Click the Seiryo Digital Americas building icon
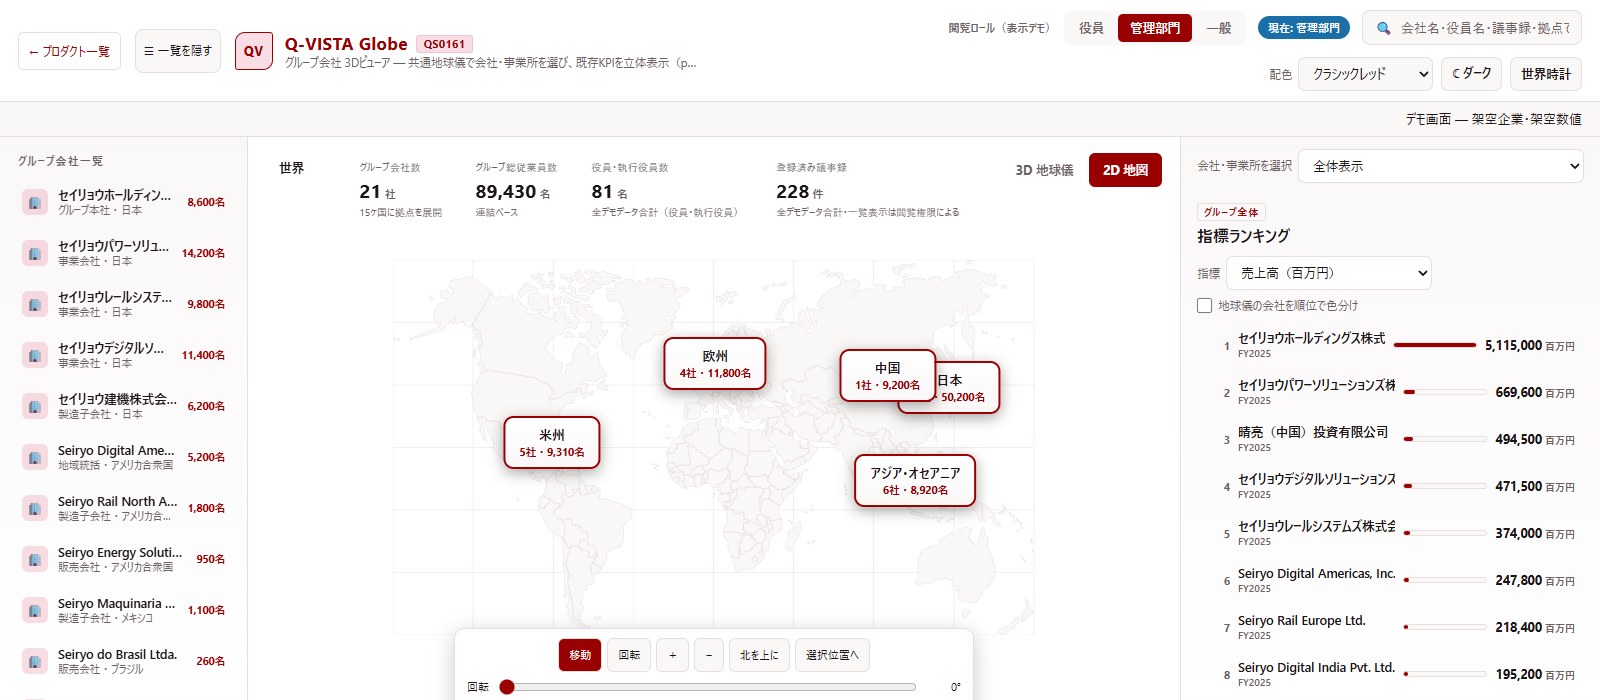Screen dimensions: 1600x700 (35, 457)
